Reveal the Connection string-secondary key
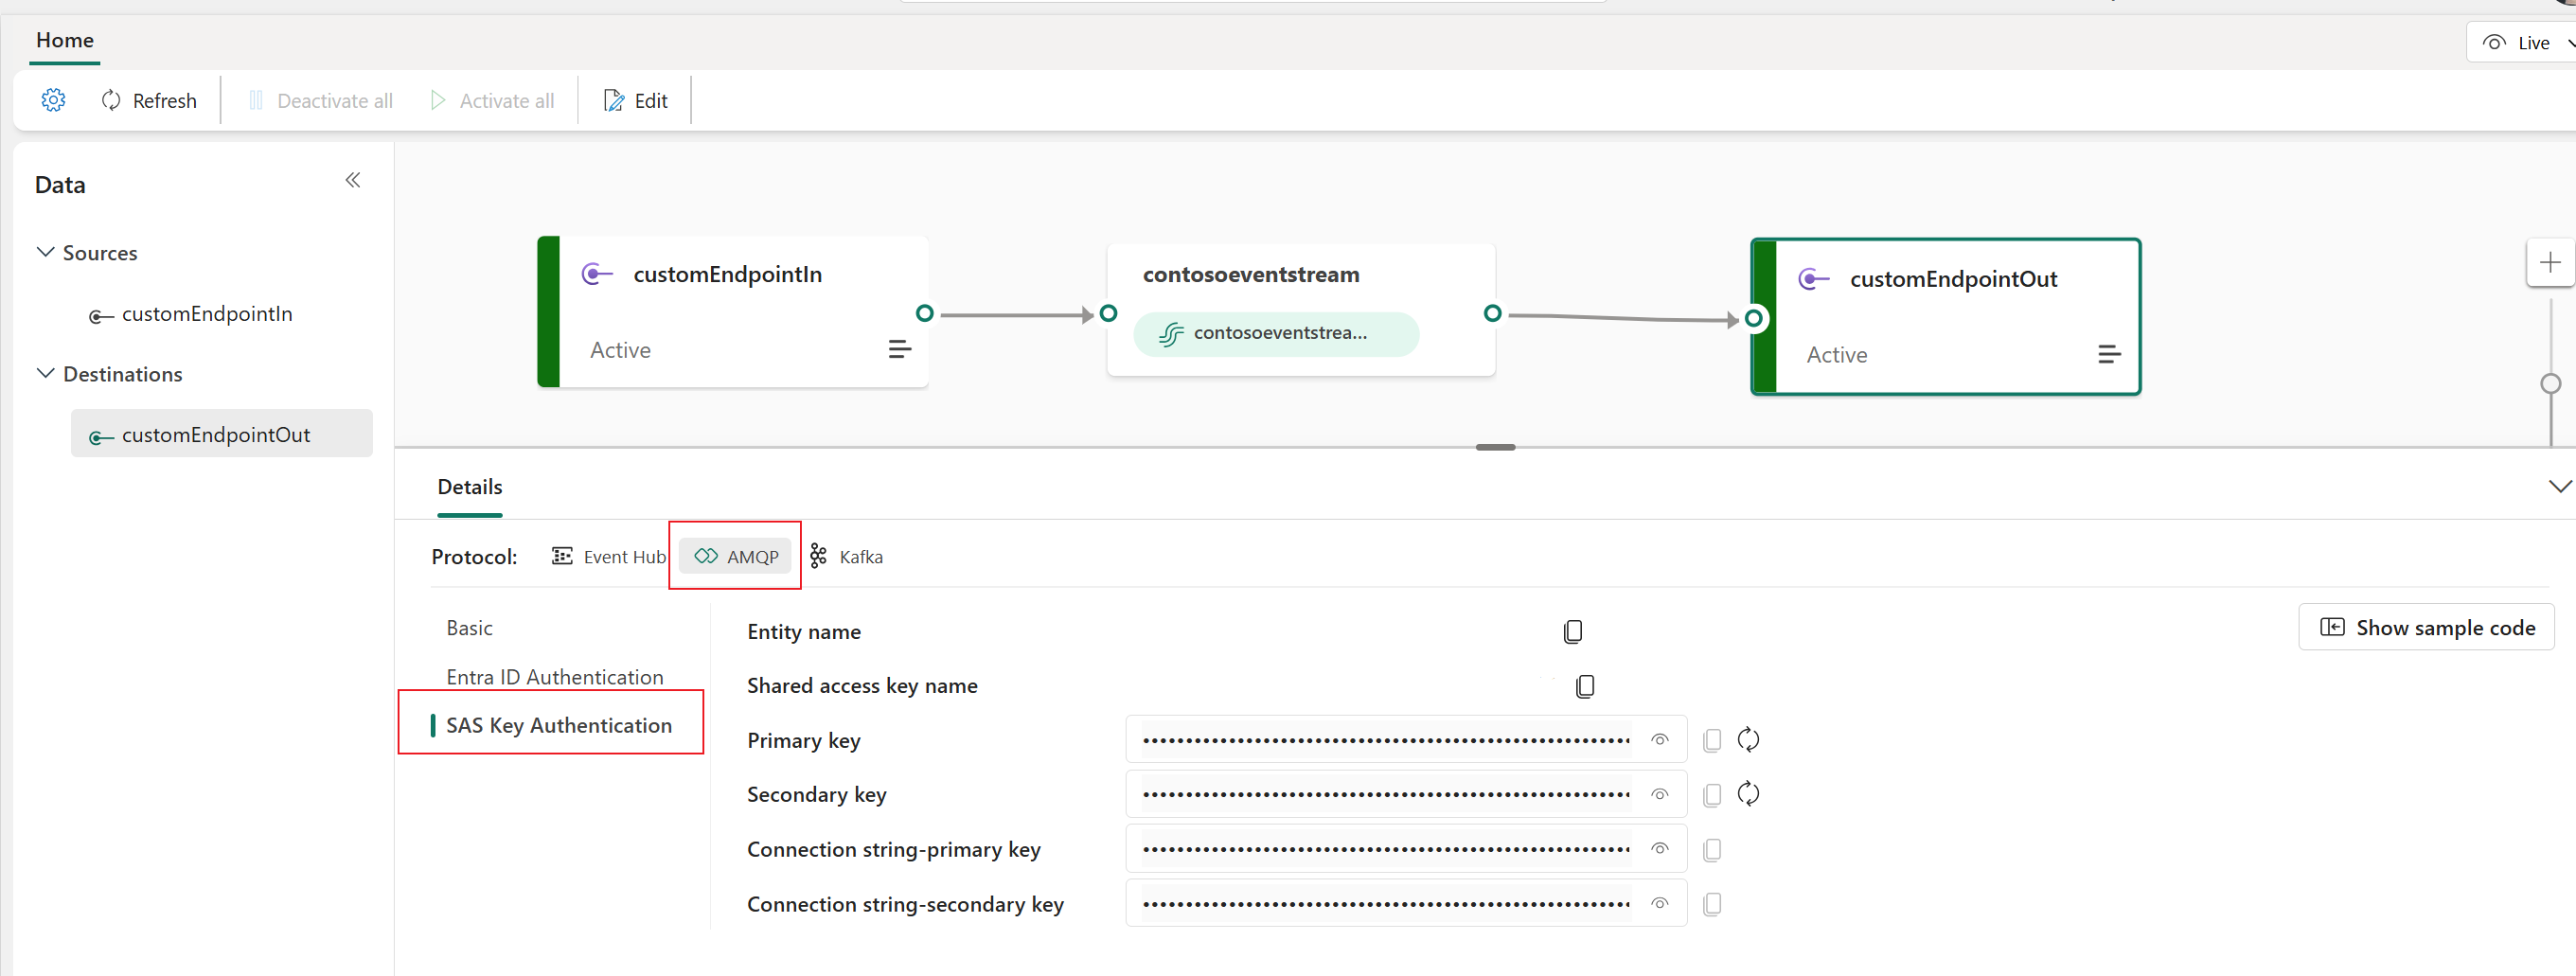2576x976 pixels. pyautogui.click(x=1659, y=903)
